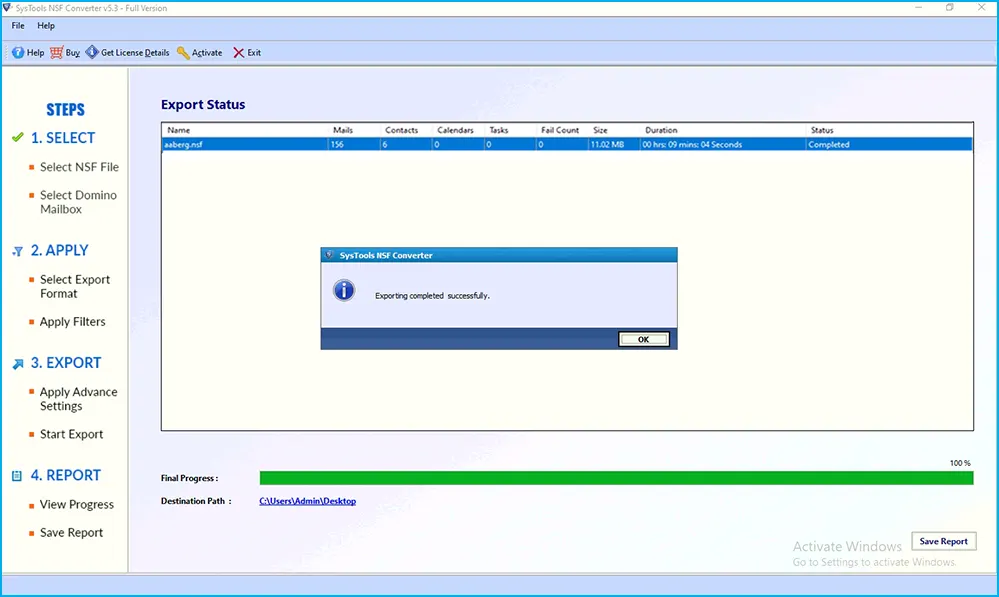Click the Activate key icon
Image resolution: width=999 pixels, height=597 pixels.
point(184,53)
